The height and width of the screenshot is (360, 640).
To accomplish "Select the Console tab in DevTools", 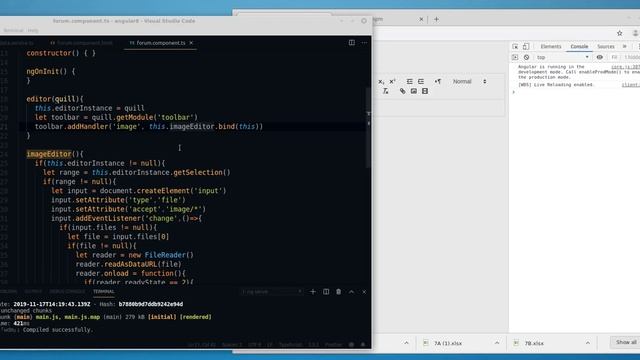I will [x=579, y=47].
